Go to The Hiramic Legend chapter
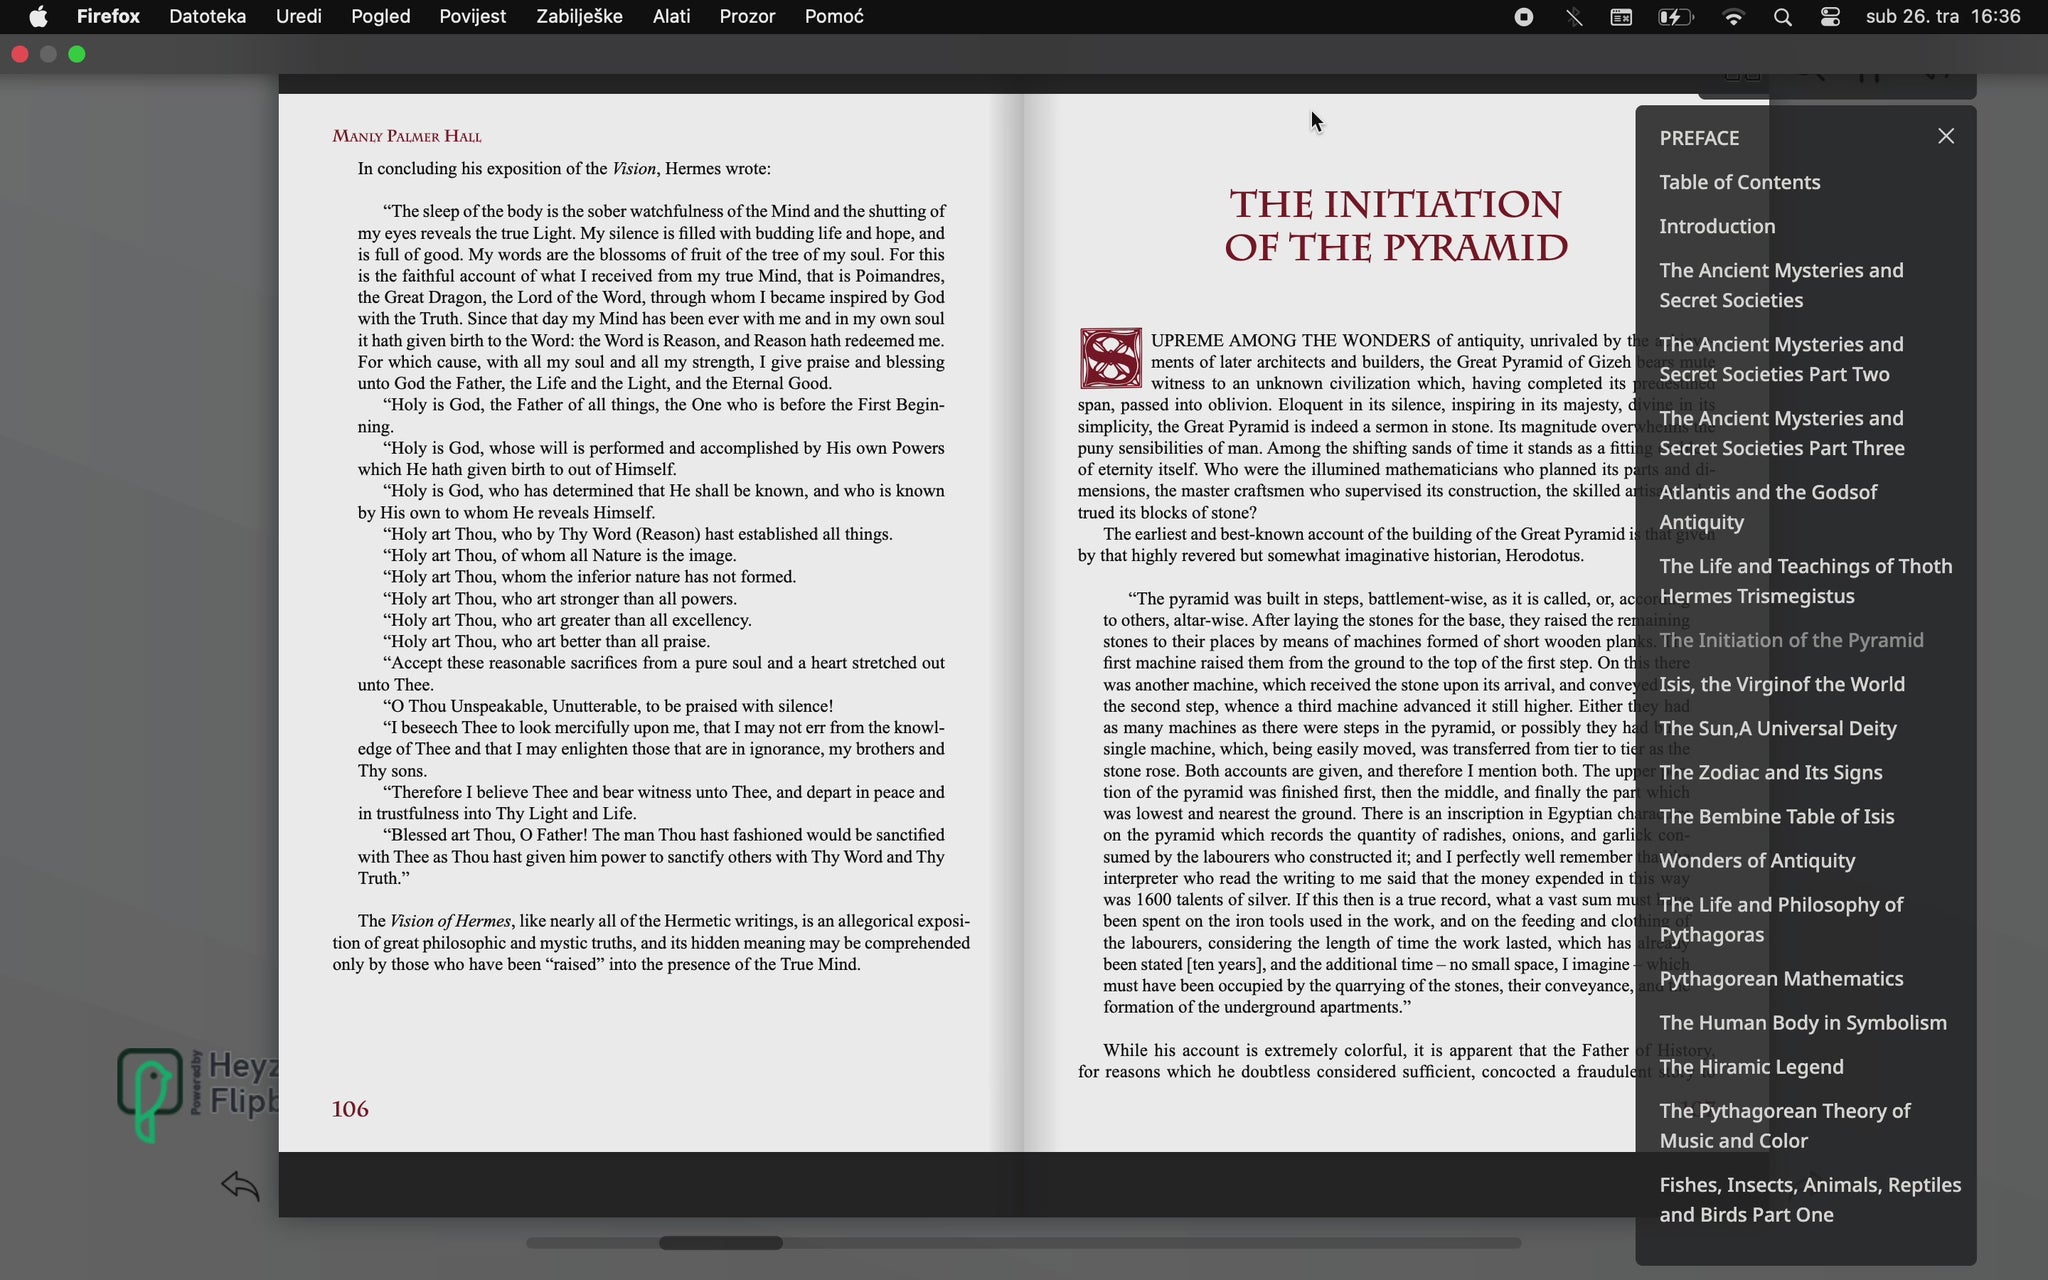 tap(1751, 1066)
